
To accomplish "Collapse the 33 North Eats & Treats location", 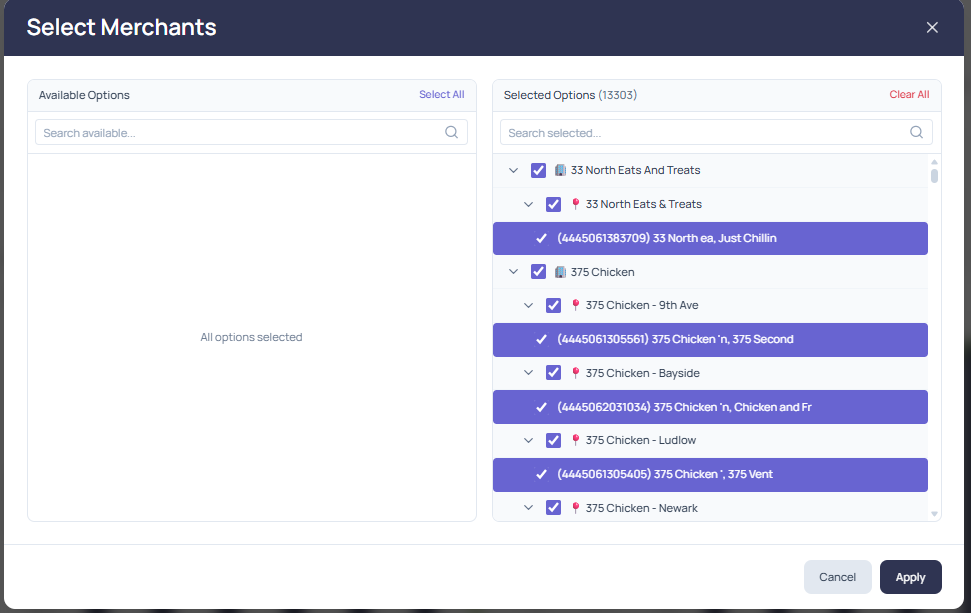I will 528,204.
